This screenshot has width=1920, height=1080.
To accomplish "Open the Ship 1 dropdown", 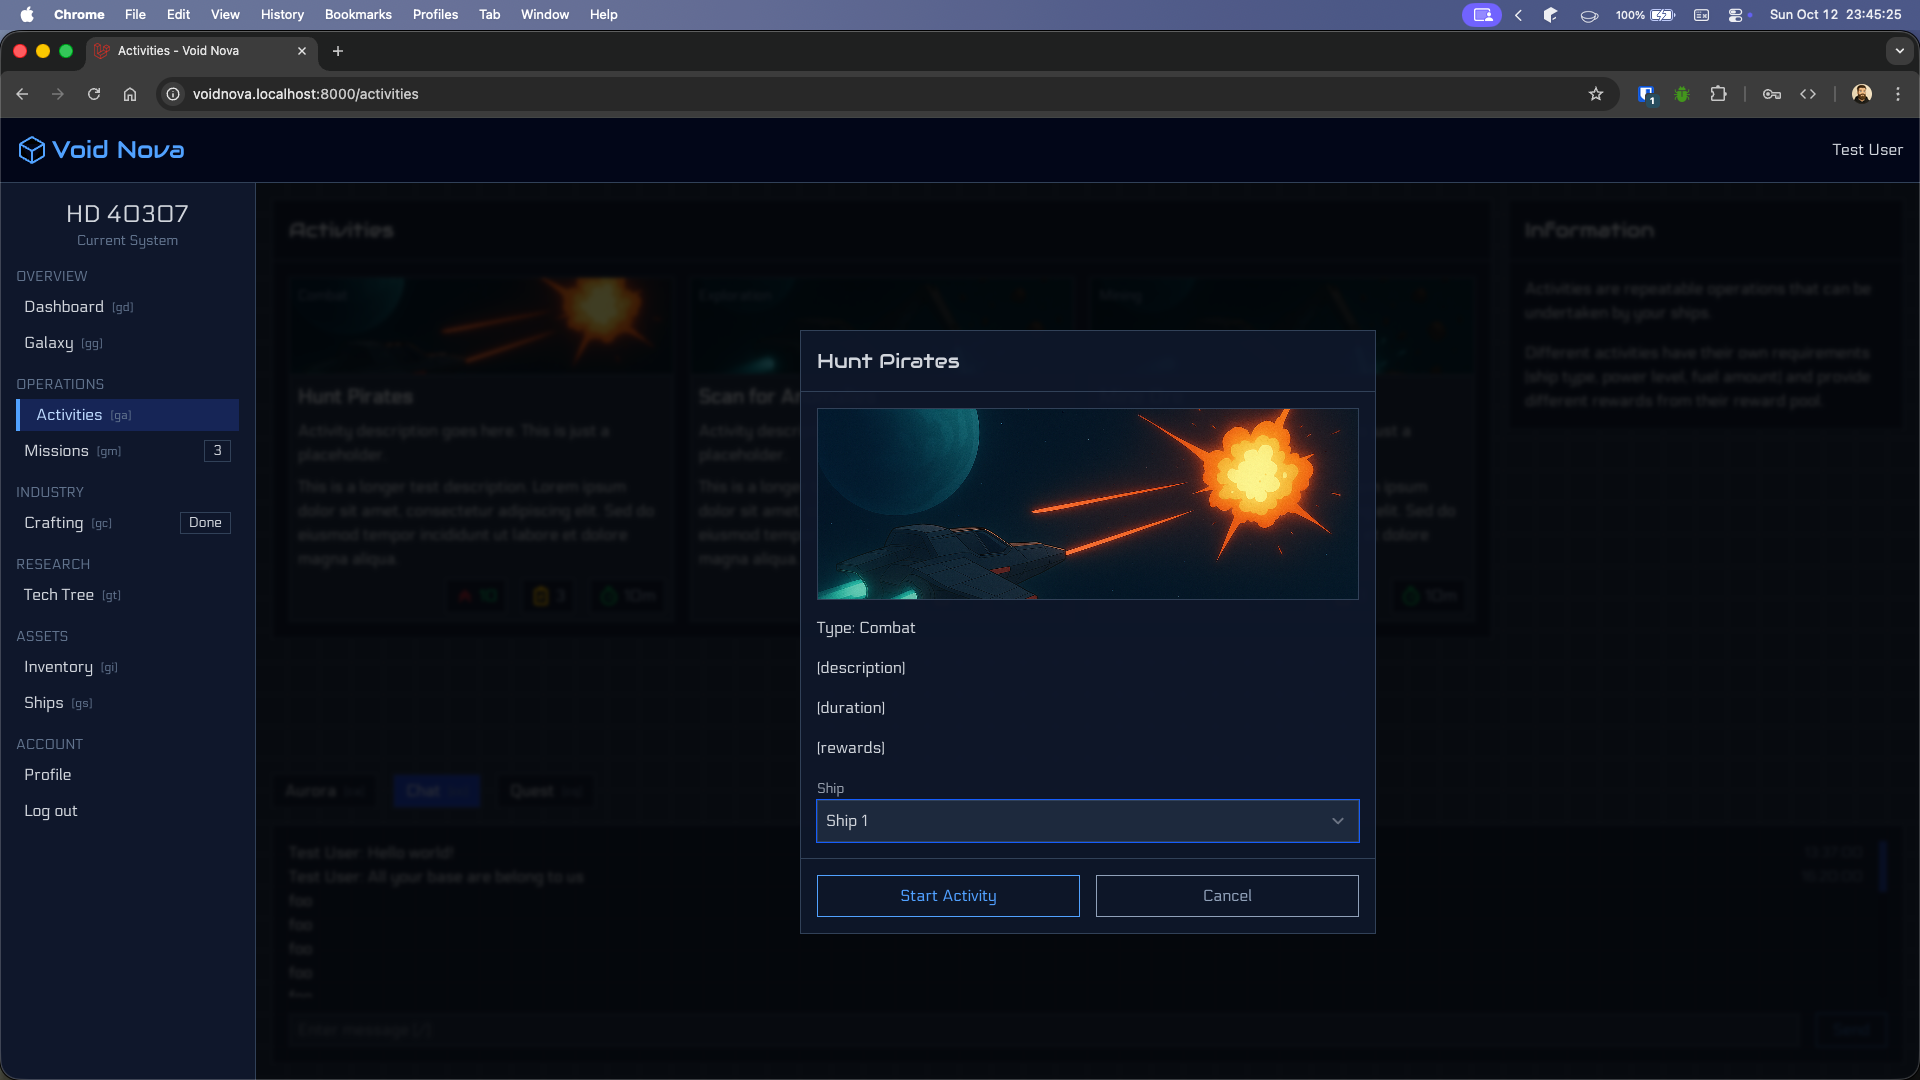I will (1087, 821).
